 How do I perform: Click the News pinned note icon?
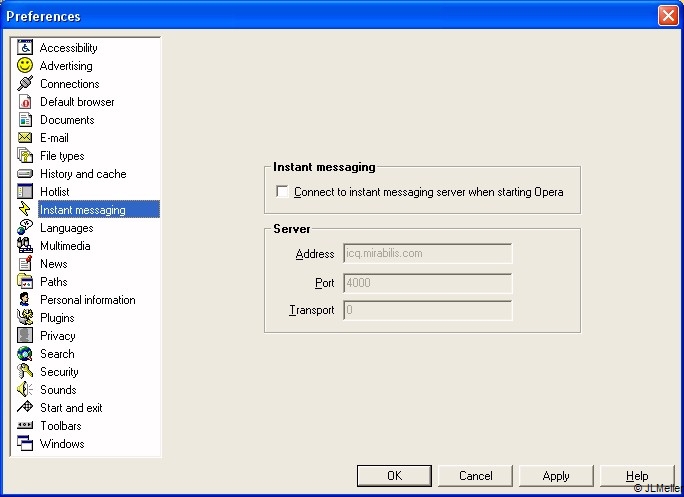[25, 264]
